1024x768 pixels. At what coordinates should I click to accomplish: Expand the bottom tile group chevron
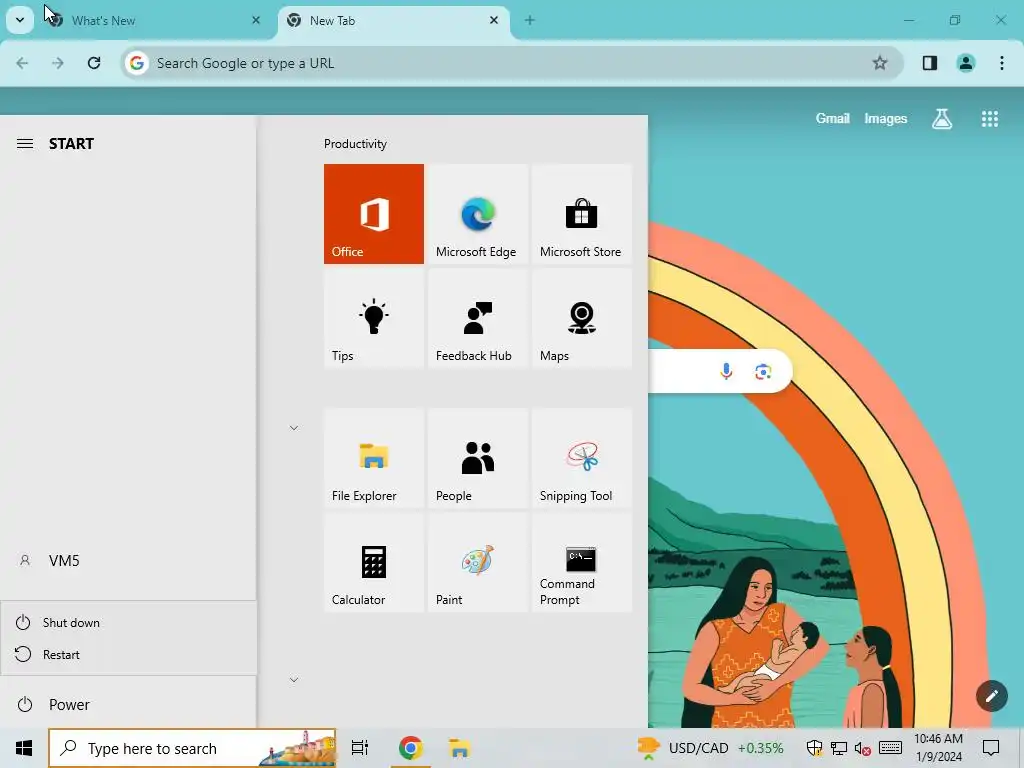tap(294, 680)
